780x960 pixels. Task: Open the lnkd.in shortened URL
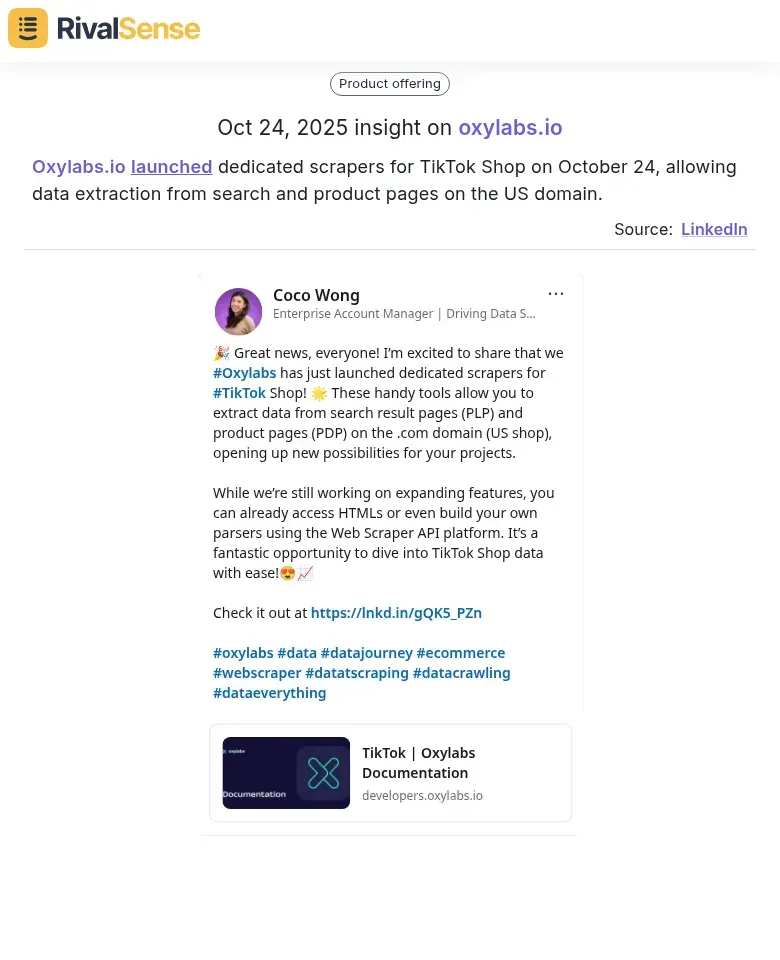point(396,613)
